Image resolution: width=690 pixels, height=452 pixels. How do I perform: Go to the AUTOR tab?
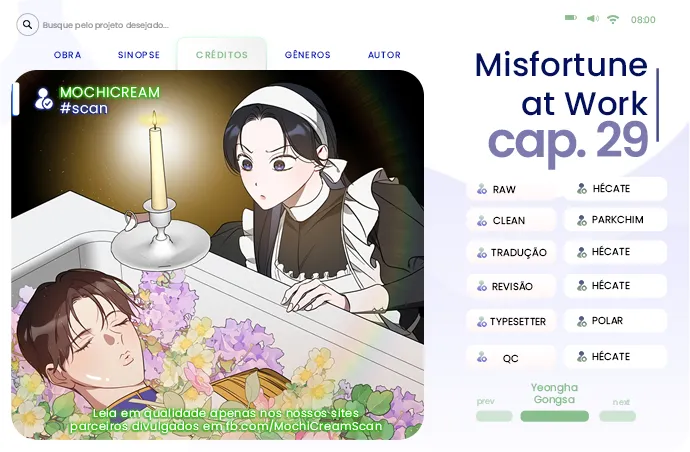point(384,55)
